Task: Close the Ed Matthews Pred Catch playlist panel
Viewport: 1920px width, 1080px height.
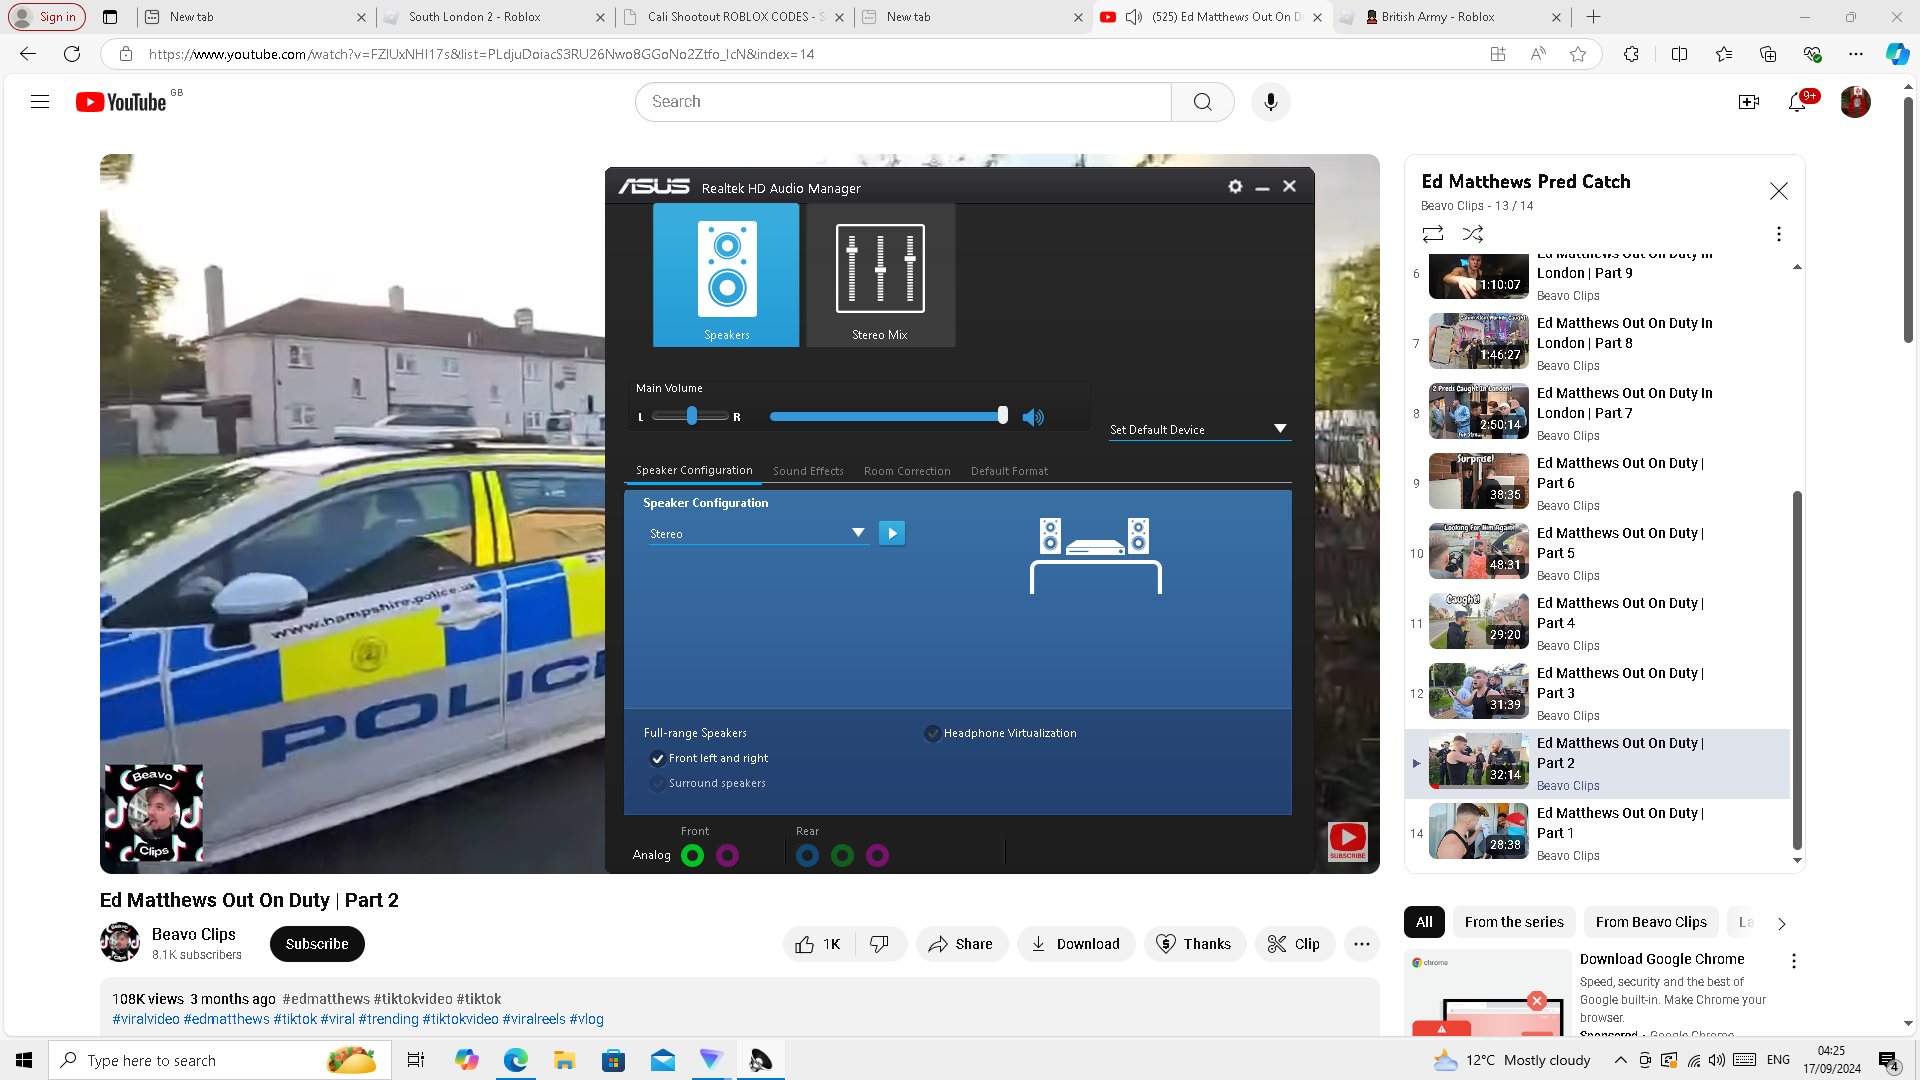Action: tap(1778, 191)
